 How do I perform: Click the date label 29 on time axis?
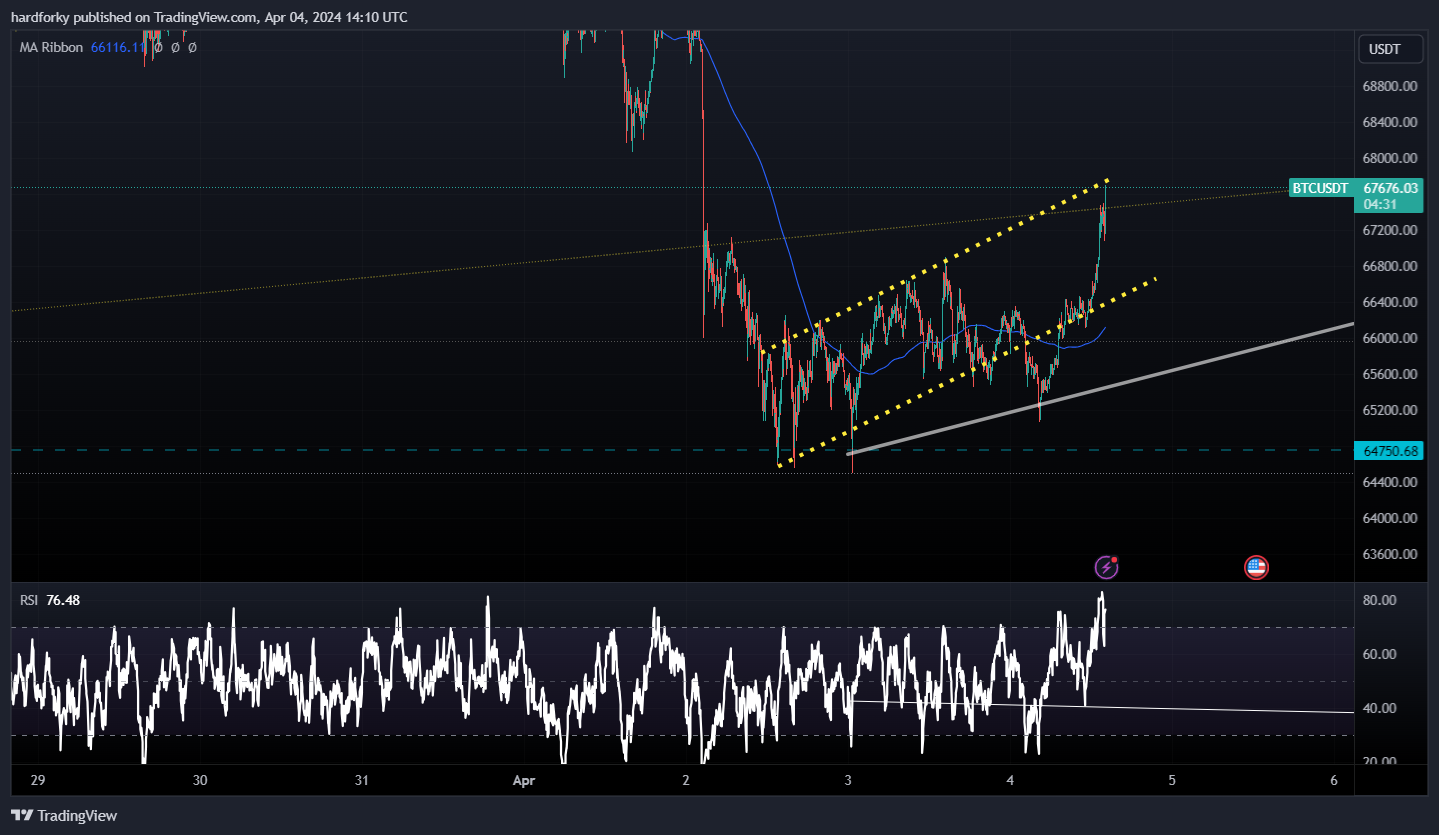tap(38, 780)
